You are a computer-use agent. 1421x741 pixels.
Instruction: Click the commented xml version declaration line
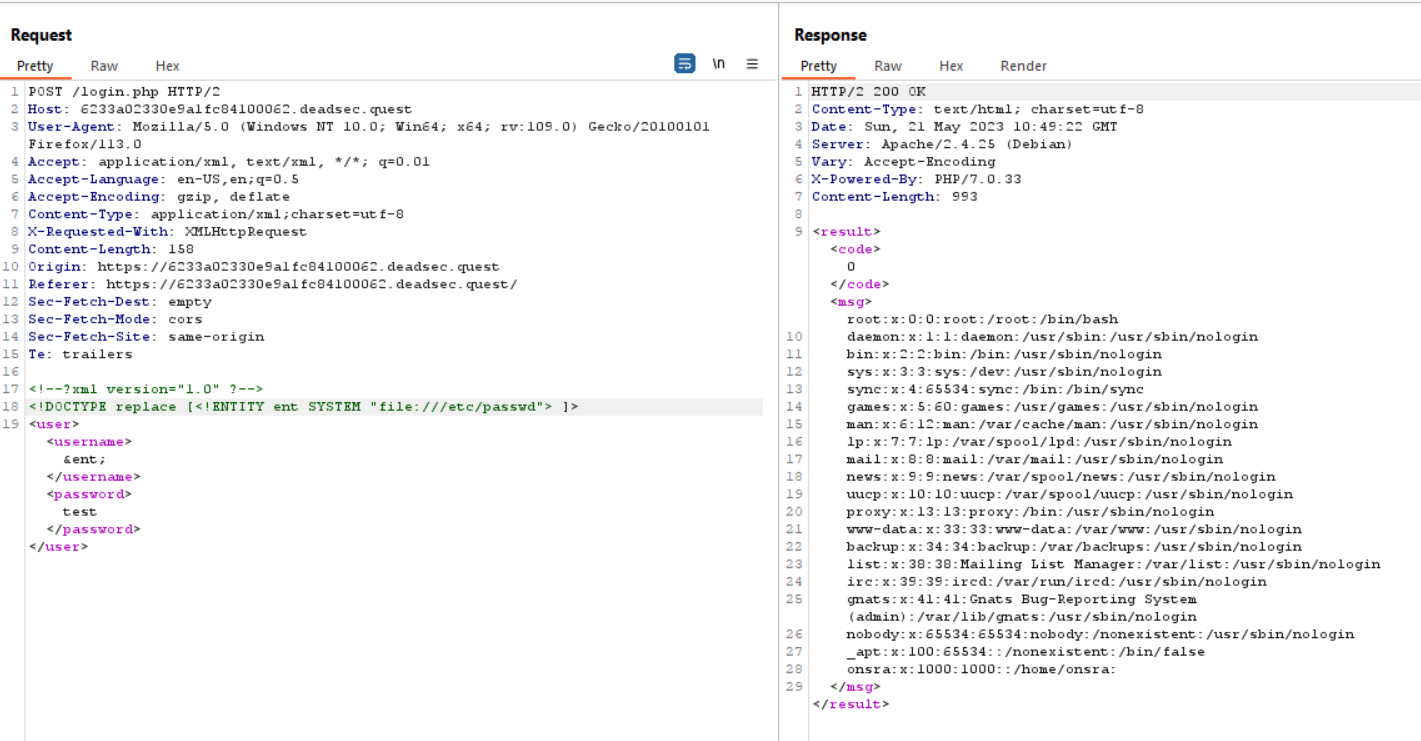click(146, 389)
